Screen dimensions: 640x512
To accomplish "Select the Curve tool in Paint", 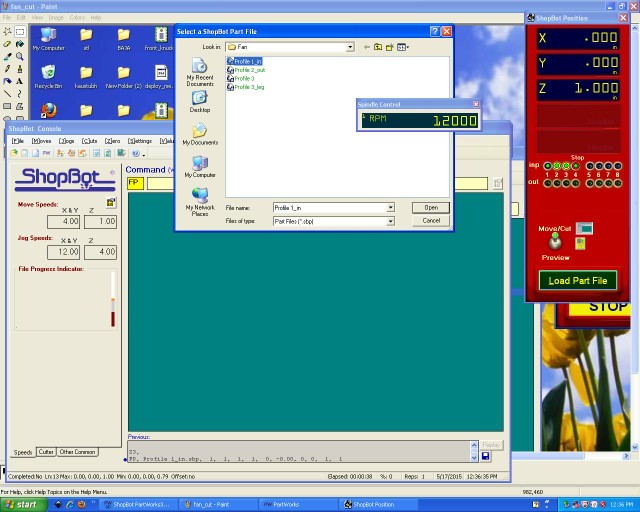I will (x=20, y=94).
